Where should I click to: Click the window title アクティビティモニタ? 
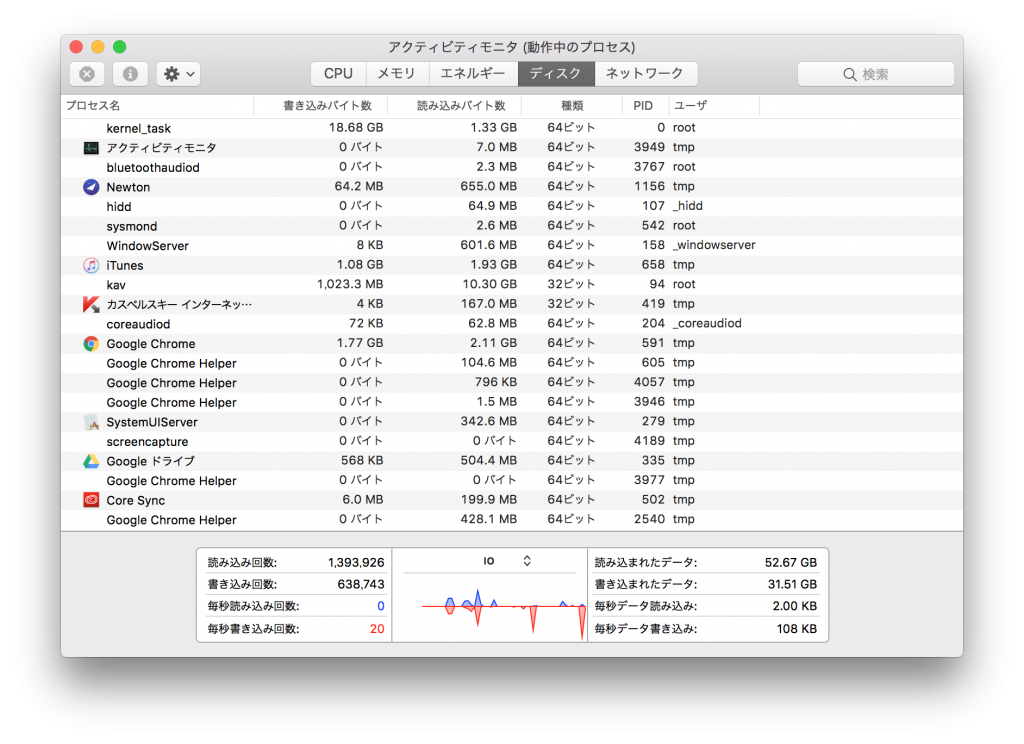512,47
